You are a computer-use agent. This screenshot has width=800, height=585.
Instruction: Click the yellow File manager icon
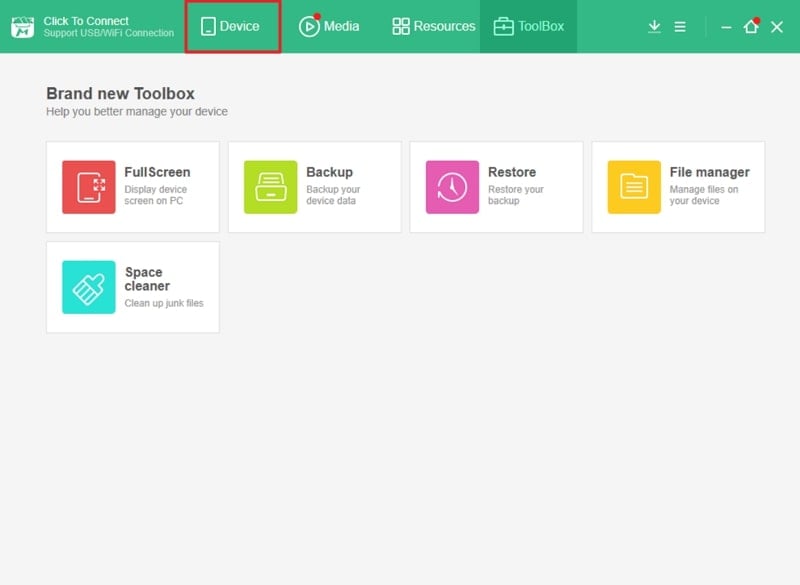[634, 187]
